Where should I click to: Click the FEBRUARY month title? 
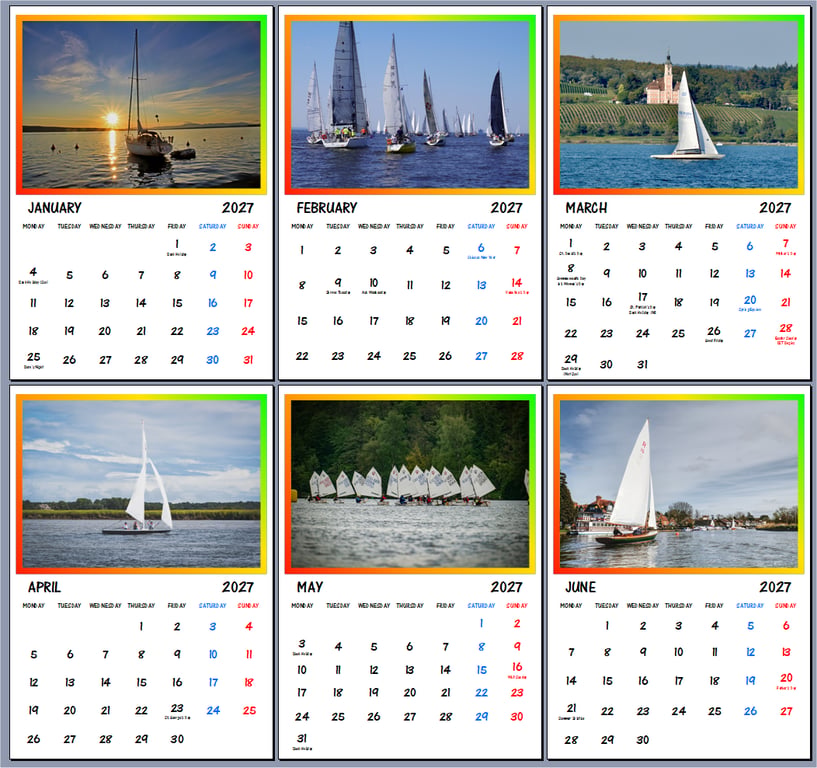[327, 208]
